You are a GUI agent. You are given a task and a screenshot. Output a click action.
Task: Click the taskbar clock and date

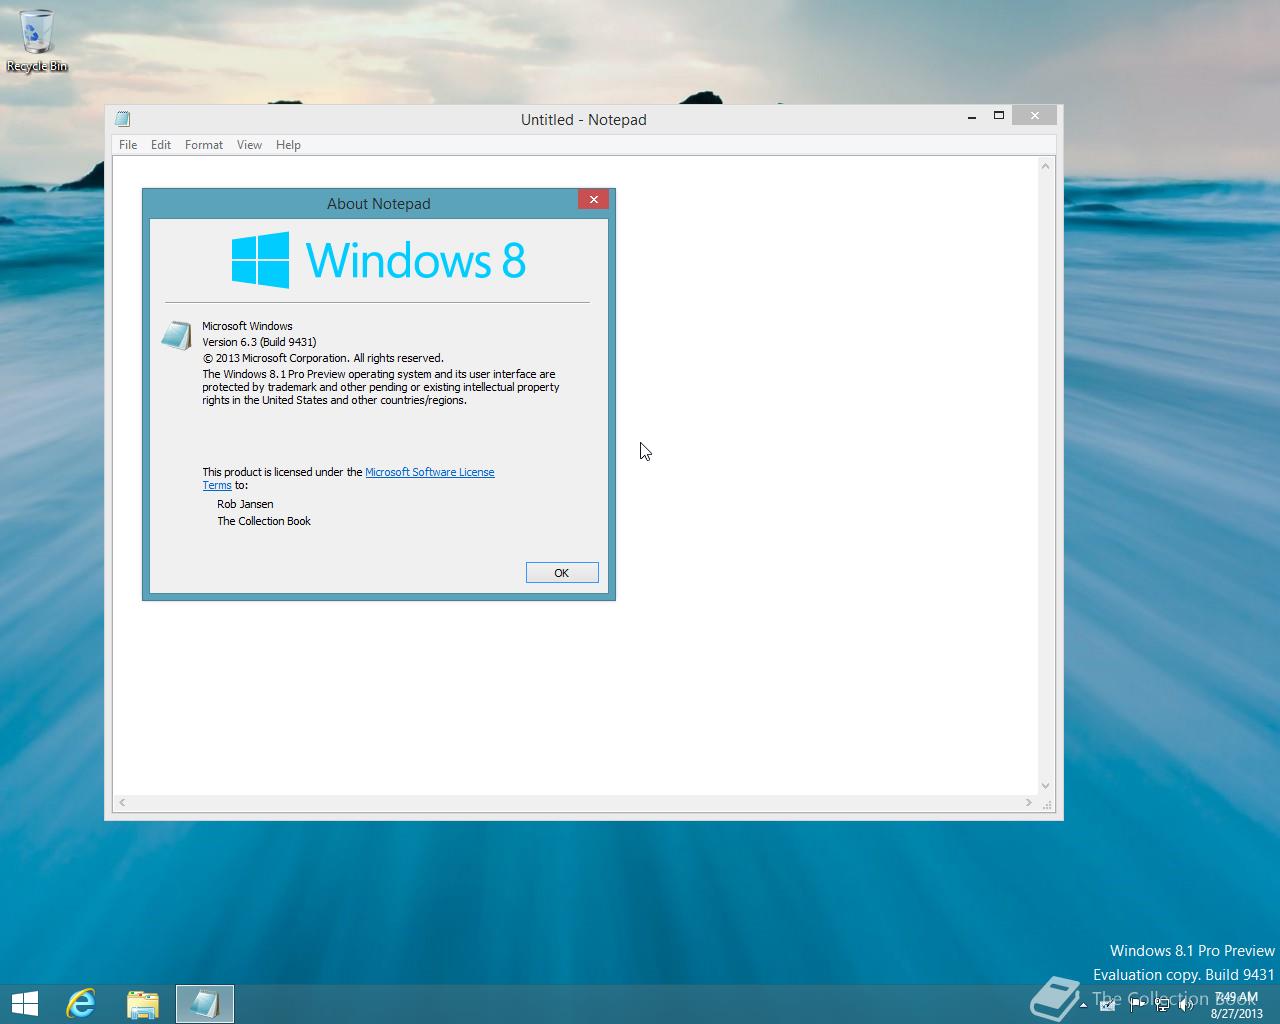pos(1236,1005)
